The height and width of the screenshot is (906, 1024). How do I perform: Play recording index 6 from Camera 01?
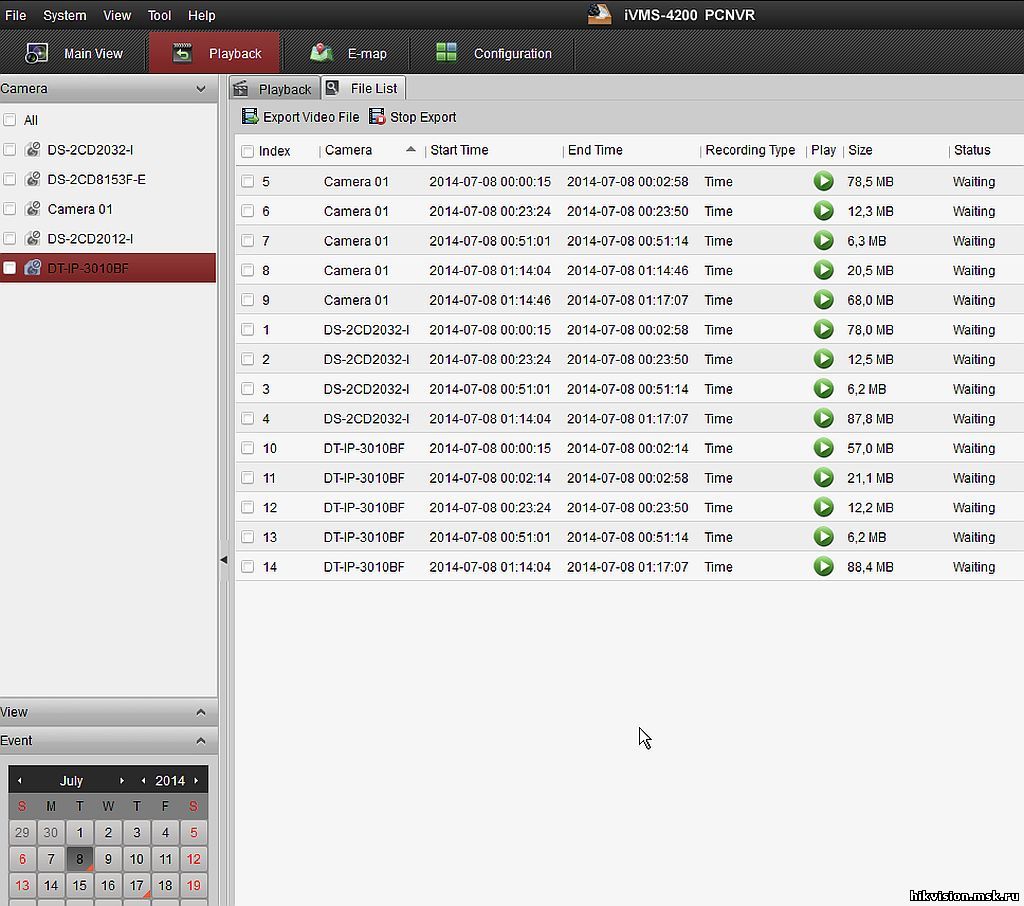pos(824,210)
